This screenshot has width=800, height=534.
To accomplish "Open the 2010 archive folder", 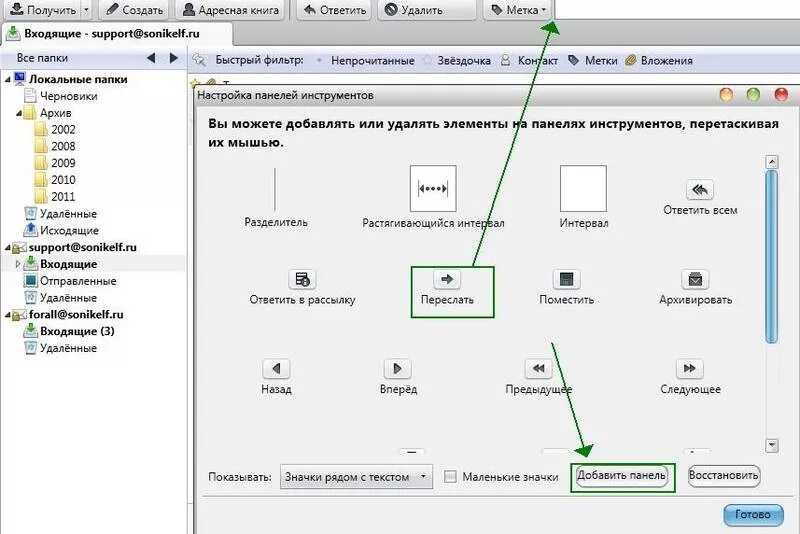I will (55, 180).
